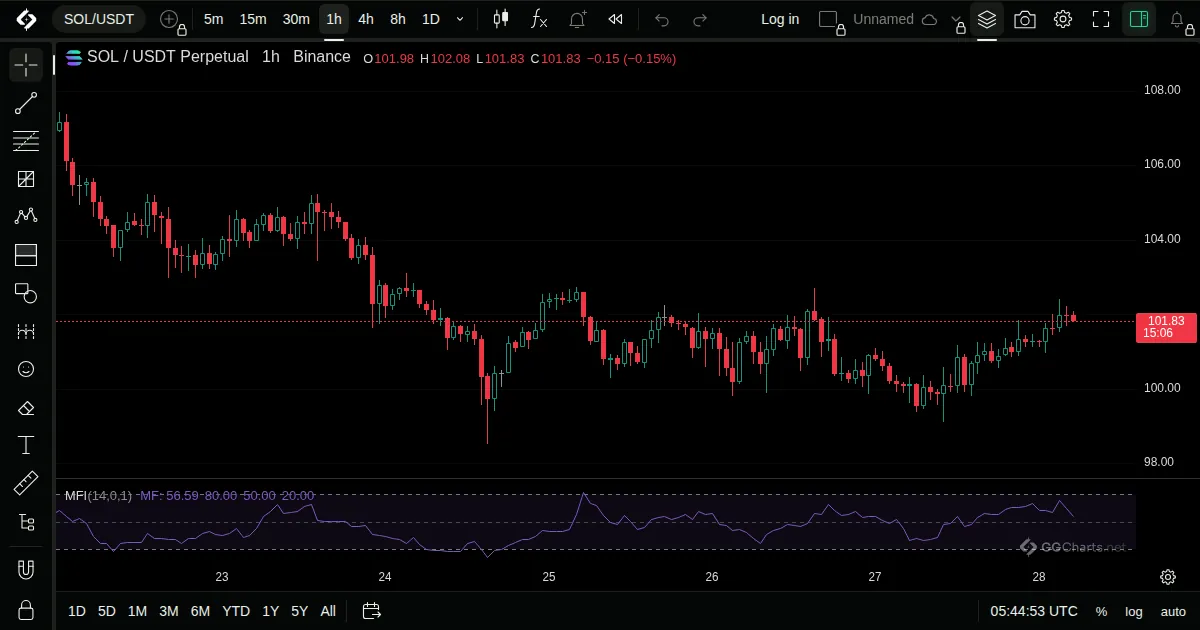Open go-to-date calendar icon
Viewport: 1200px width, 630px height.
371,611
